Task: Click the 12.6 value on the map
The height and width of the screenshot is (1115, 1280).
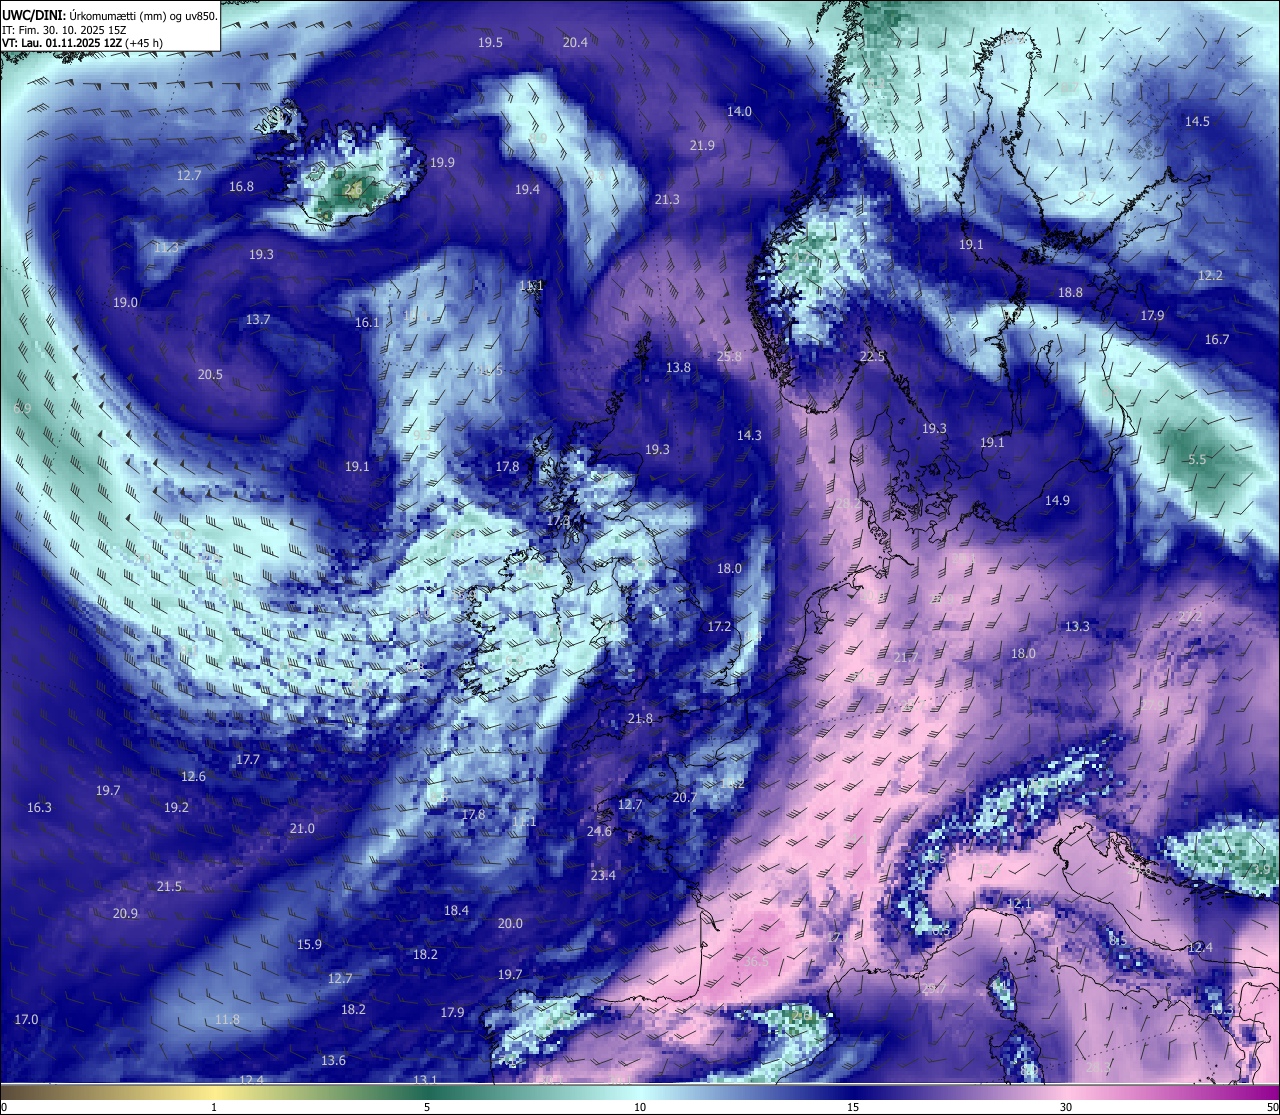Action: click(193, 777)
